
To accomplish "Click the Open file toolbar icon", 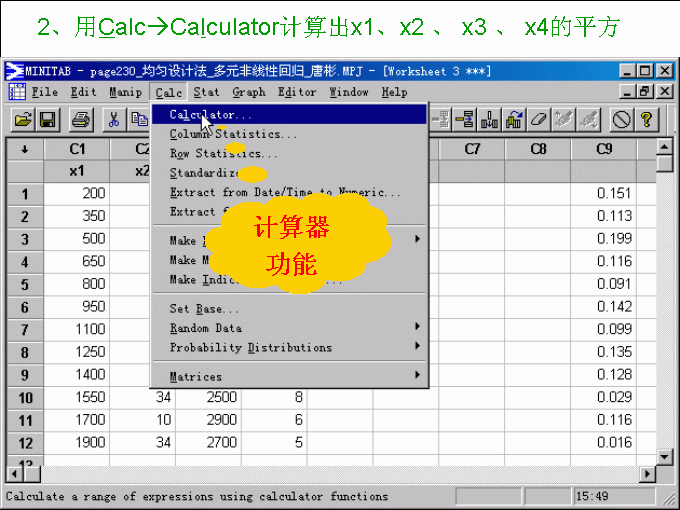I will tap(22, 120).
